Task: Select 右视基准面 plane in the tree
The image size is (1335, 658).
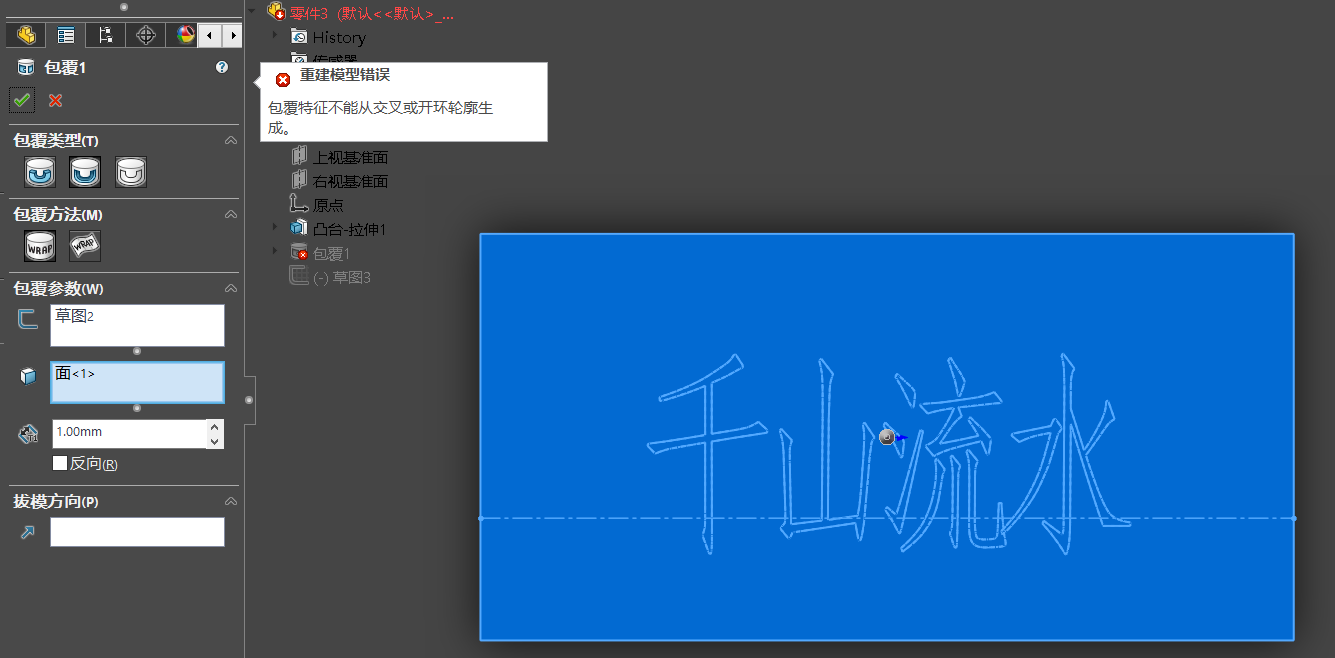Action: point(350,181)
